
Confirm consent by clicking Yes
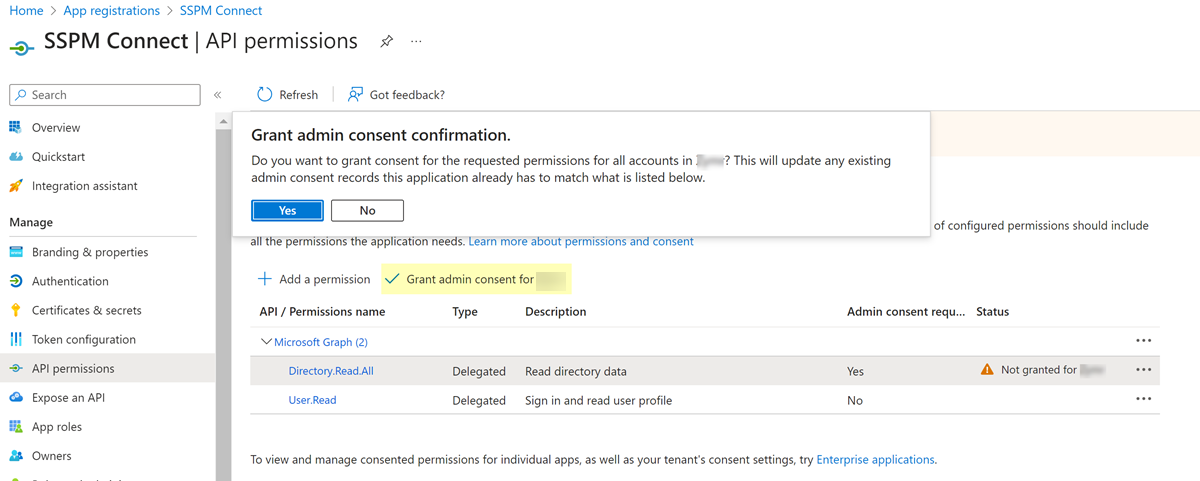pos(287,211)
